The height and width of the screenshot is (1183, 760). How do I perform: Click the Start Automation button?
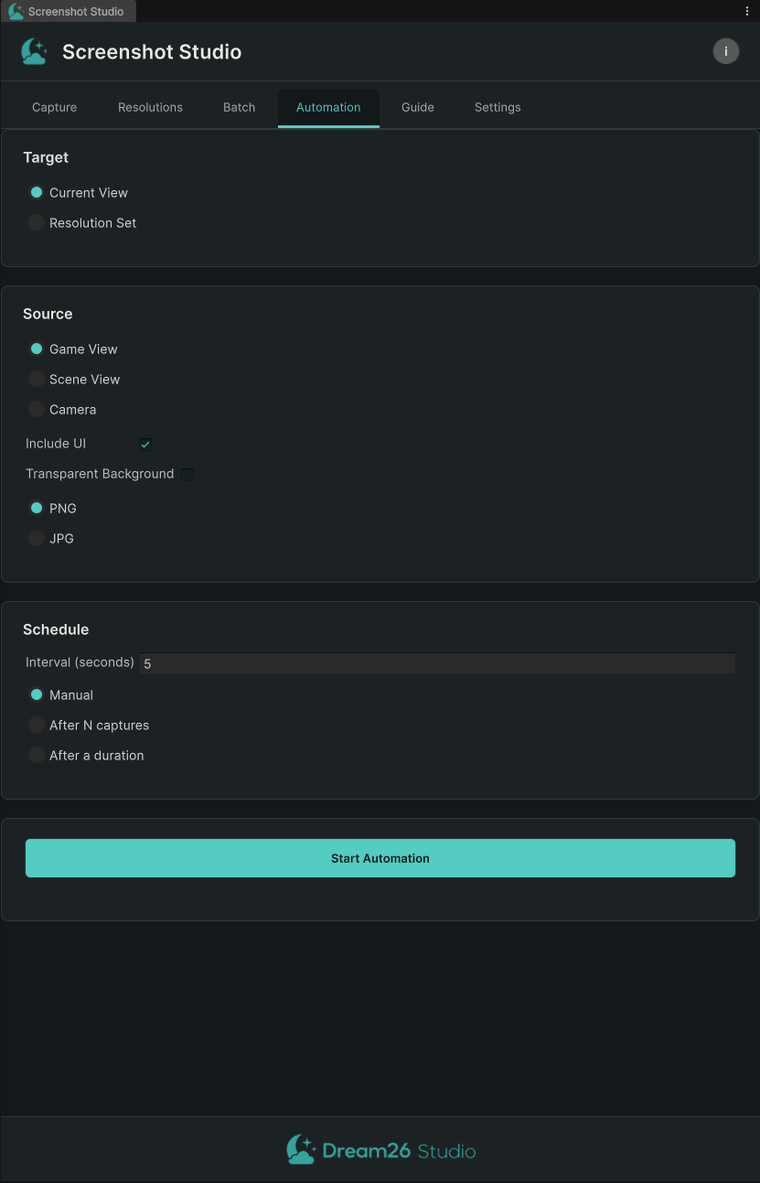380,858
